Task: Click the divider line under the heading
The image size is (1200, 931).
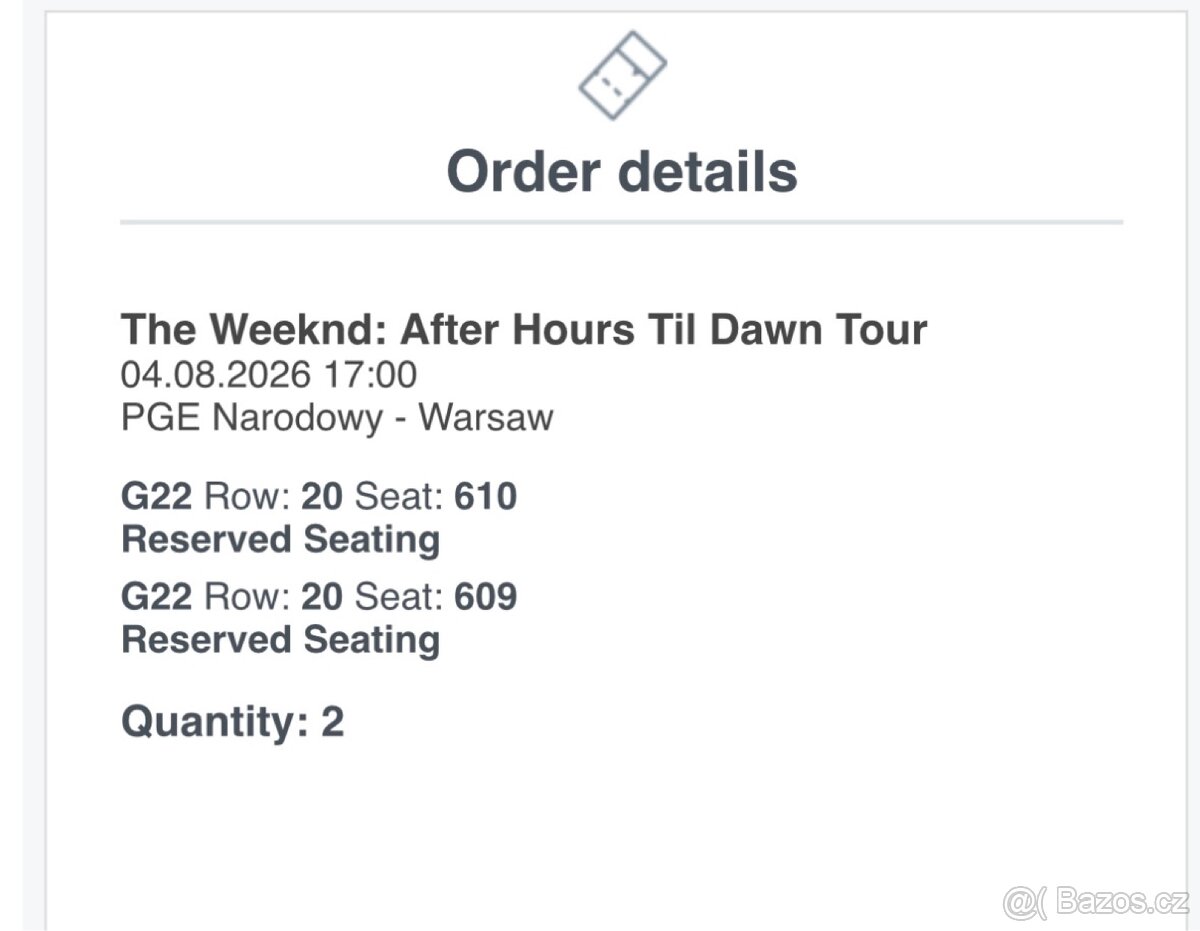Action: (x=621, y=221)
